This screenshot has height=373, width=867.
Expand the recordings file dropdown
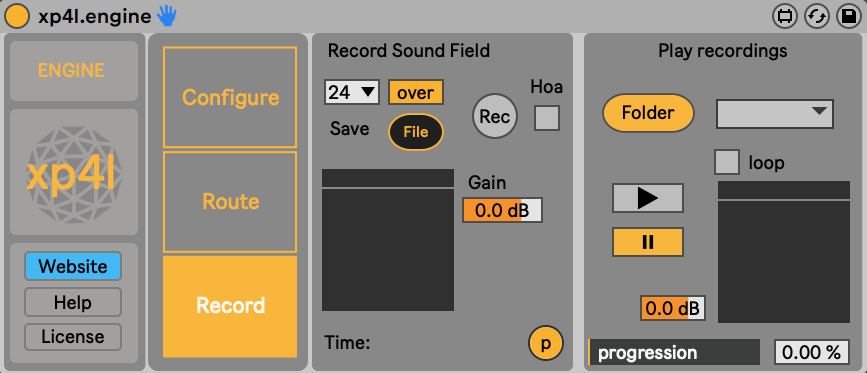pyautogui.click(x=775, y=114)
